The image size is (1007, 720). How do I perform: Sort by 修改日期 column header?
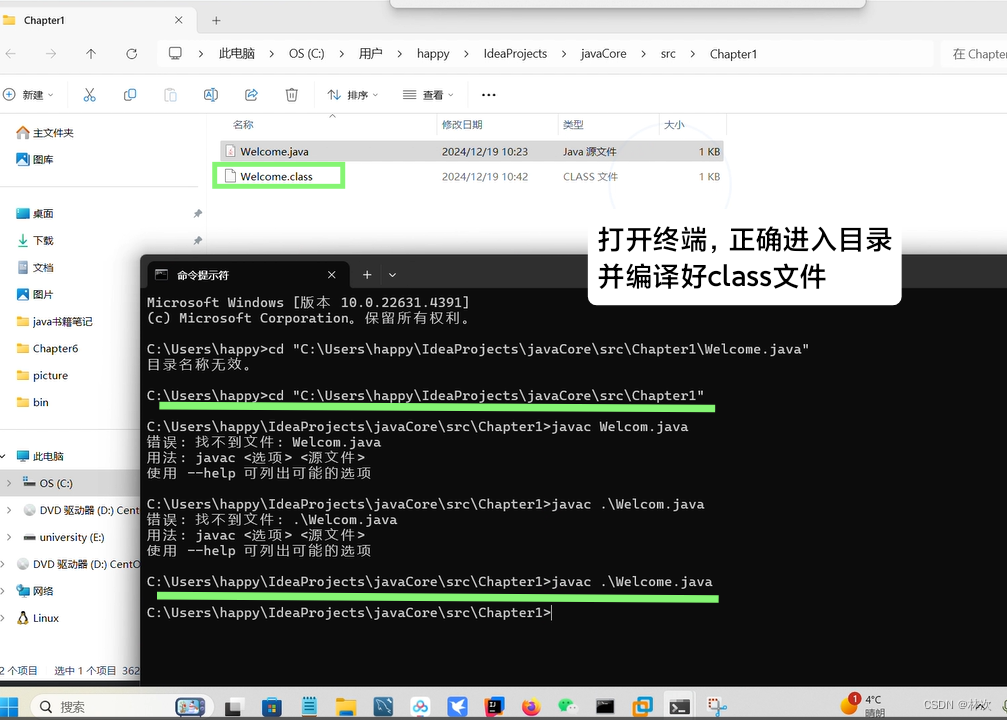point(462,125)
